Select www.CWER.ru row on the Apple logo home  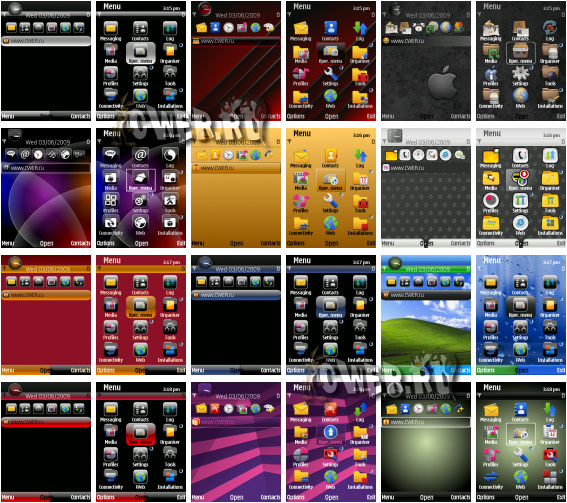pyautogui.click(x=426, y=41)
